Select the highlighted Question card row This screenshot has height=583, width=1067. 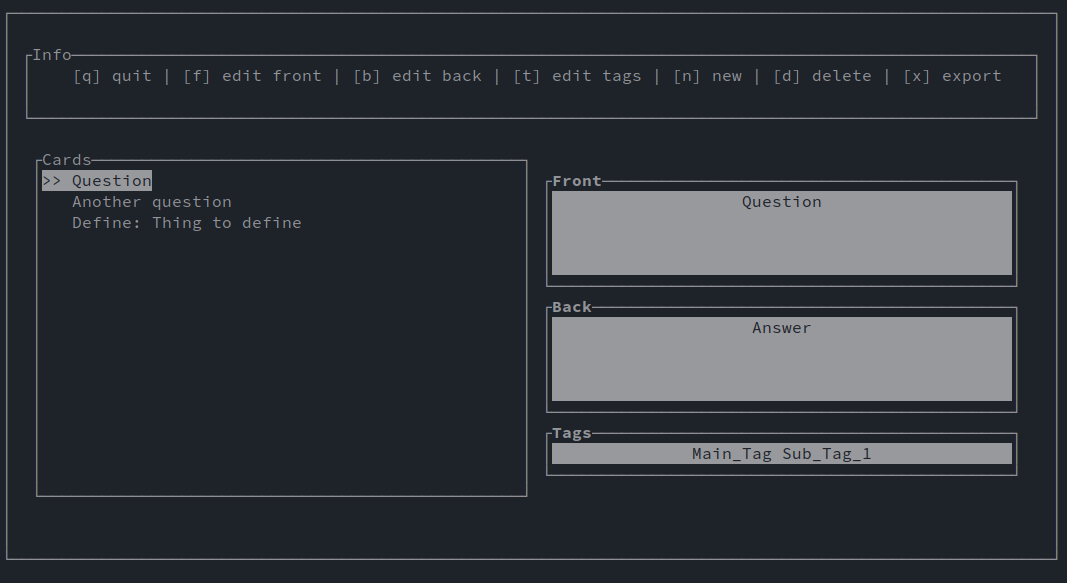[97, 181]
